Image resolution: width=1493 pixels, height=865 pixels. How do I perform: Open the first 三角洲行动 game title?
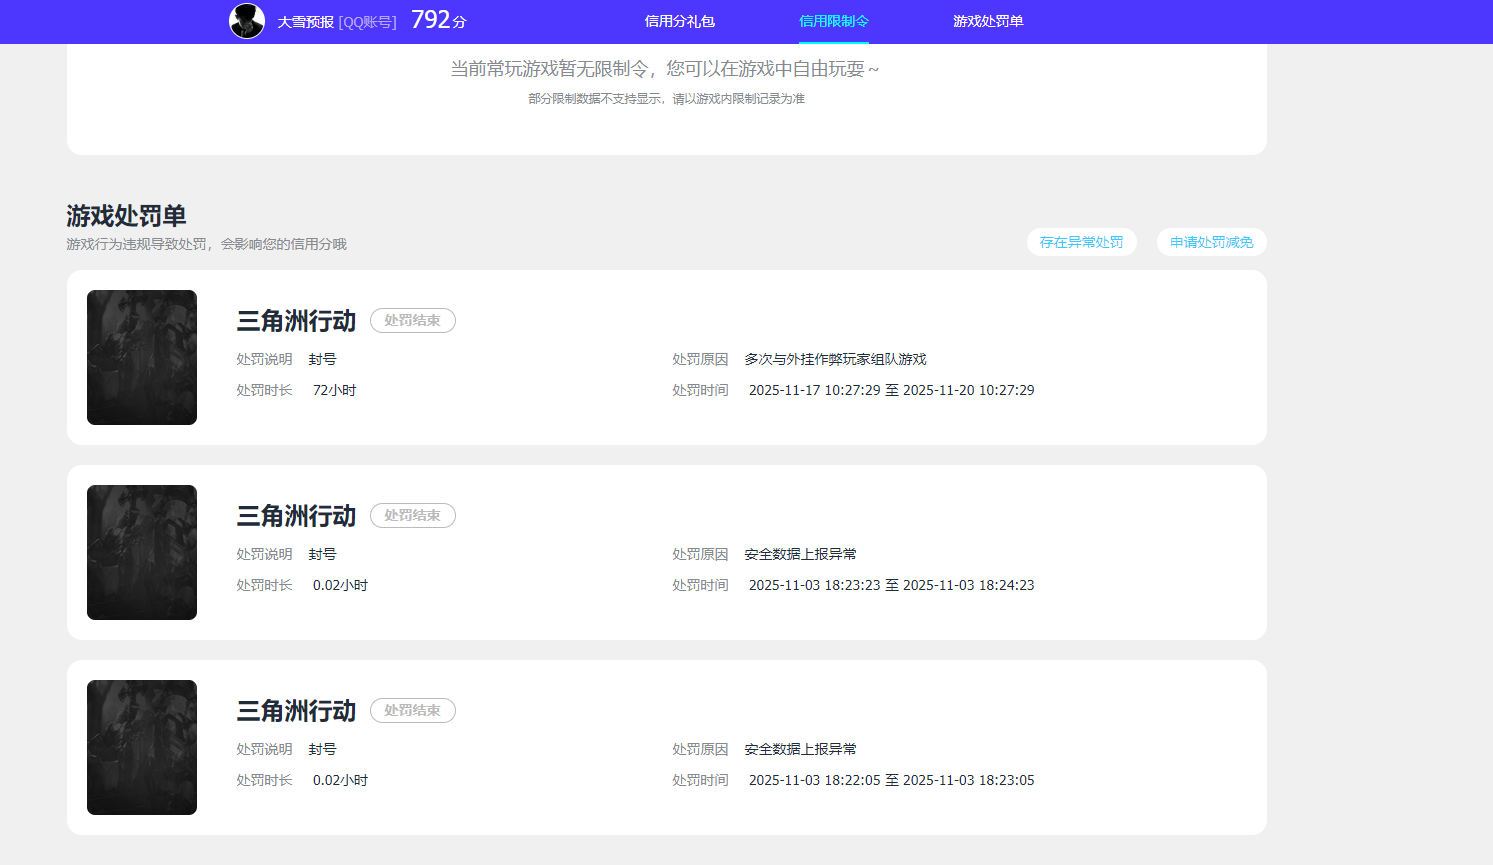point(296,321)
